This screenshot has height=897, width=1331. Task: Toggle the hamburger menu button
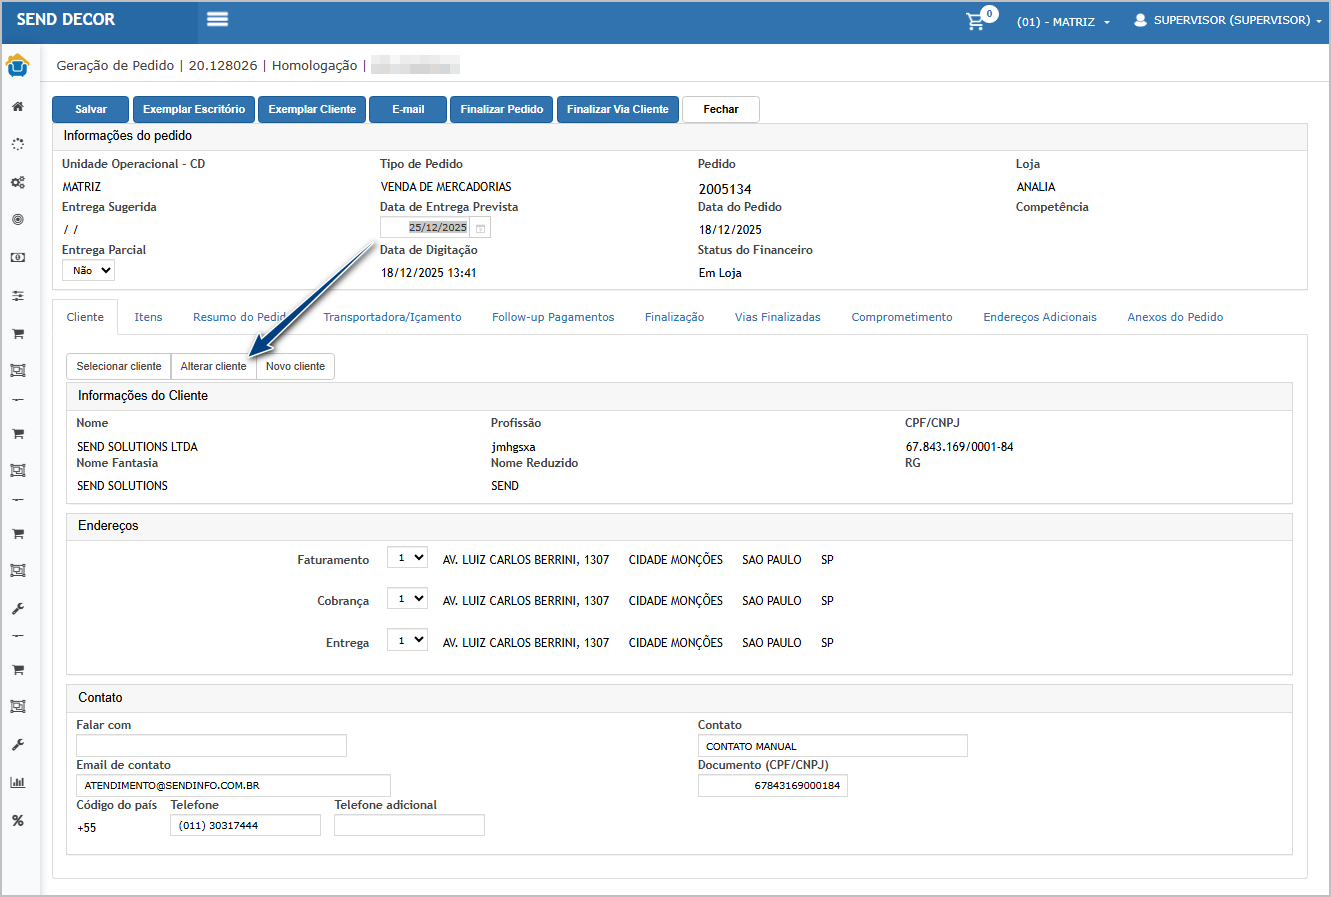[x=217, y=19]
